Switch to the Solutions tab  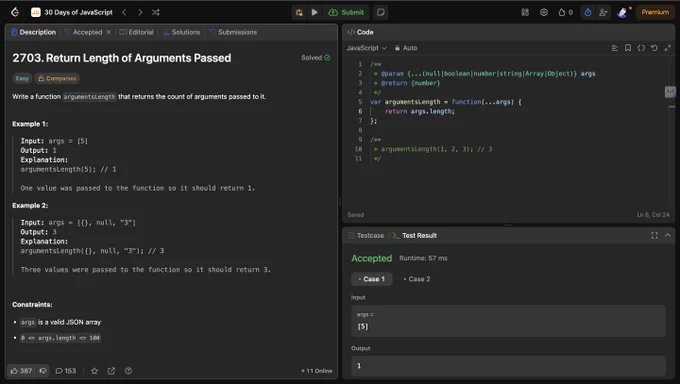tap(182, 32)
